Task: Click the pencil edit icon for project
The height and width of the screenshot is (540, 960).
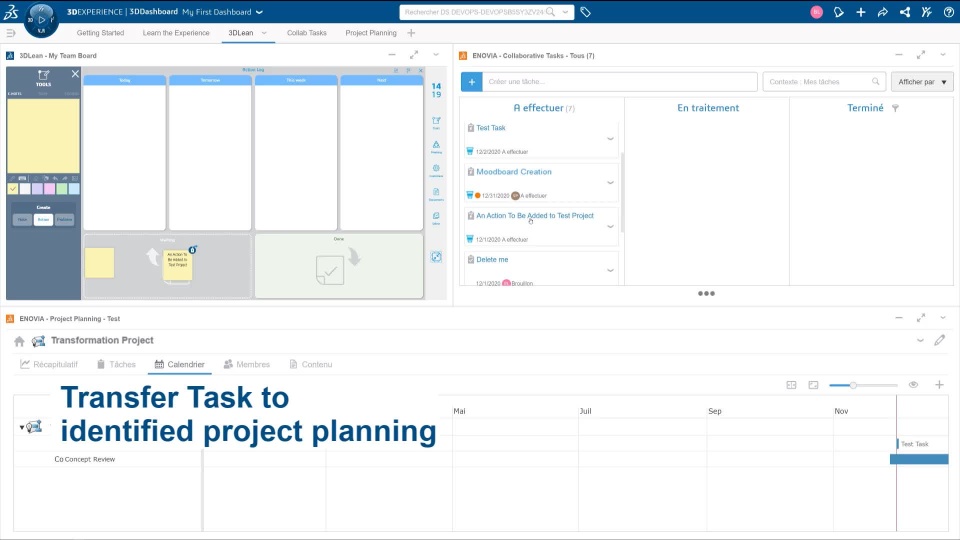Action: [x=940, y=341]
